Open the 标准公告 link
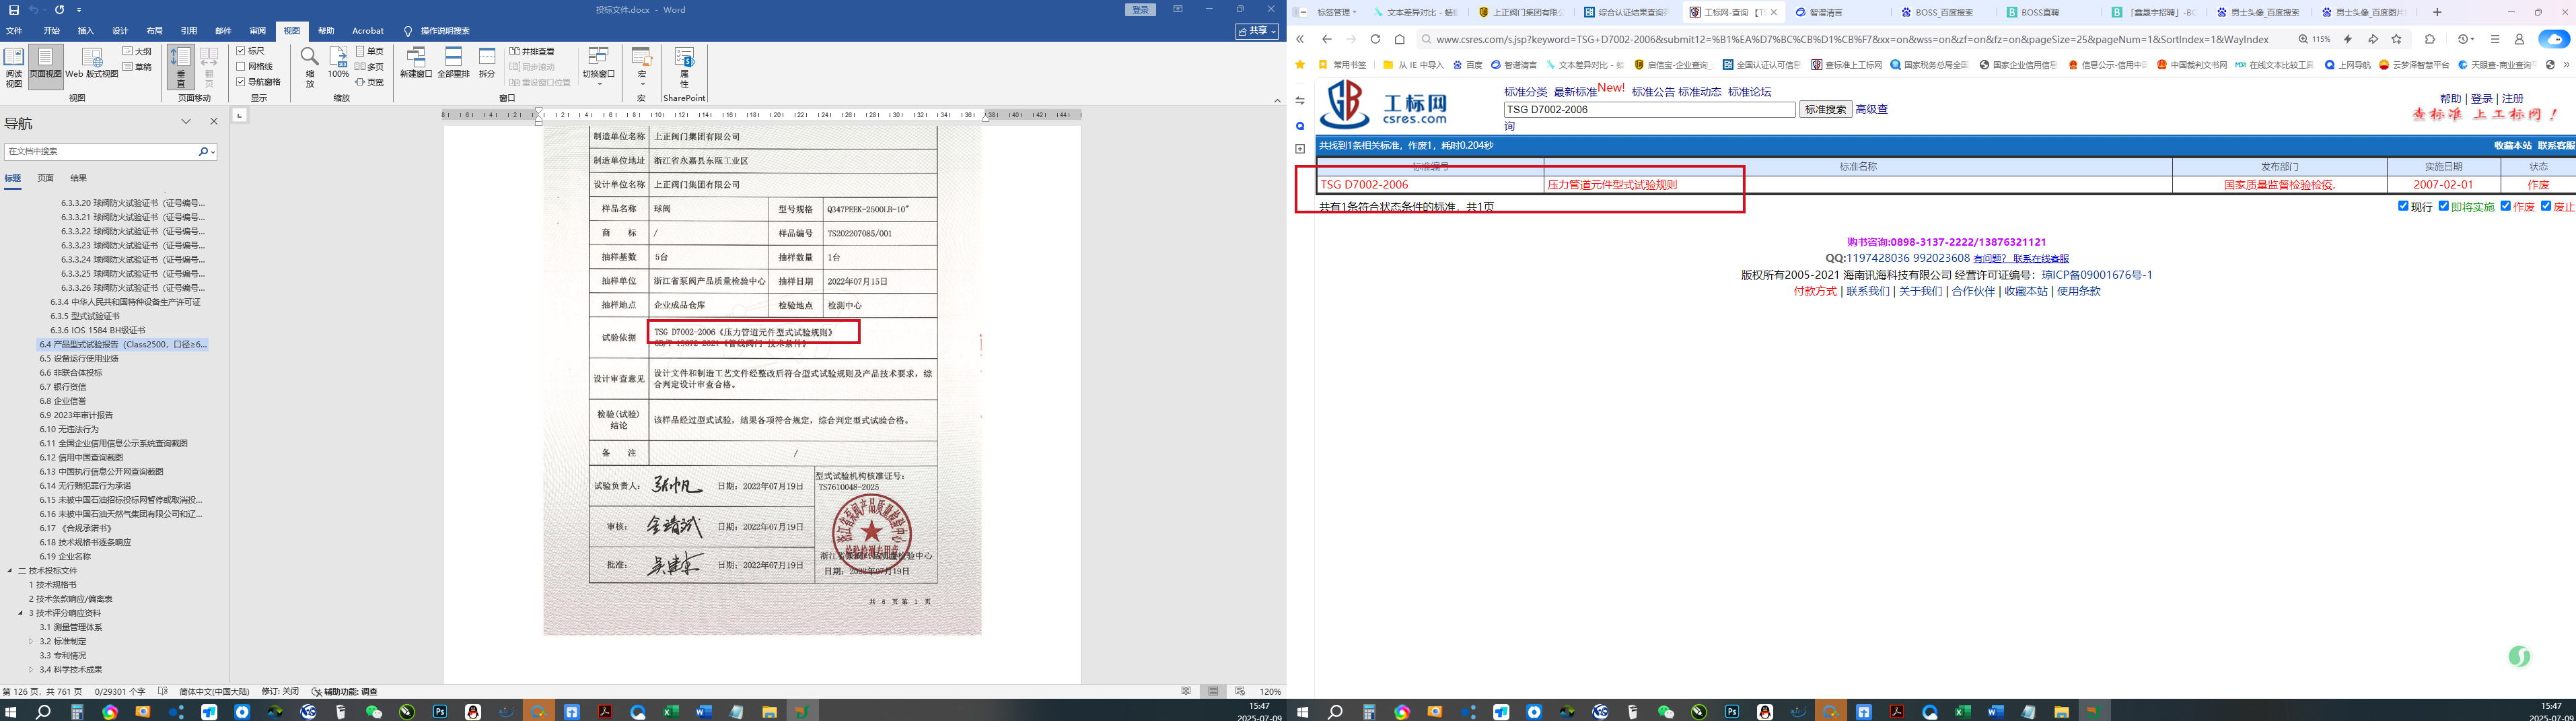The width and height of the screenshot is (2576, 721). tap(1653, 92)
